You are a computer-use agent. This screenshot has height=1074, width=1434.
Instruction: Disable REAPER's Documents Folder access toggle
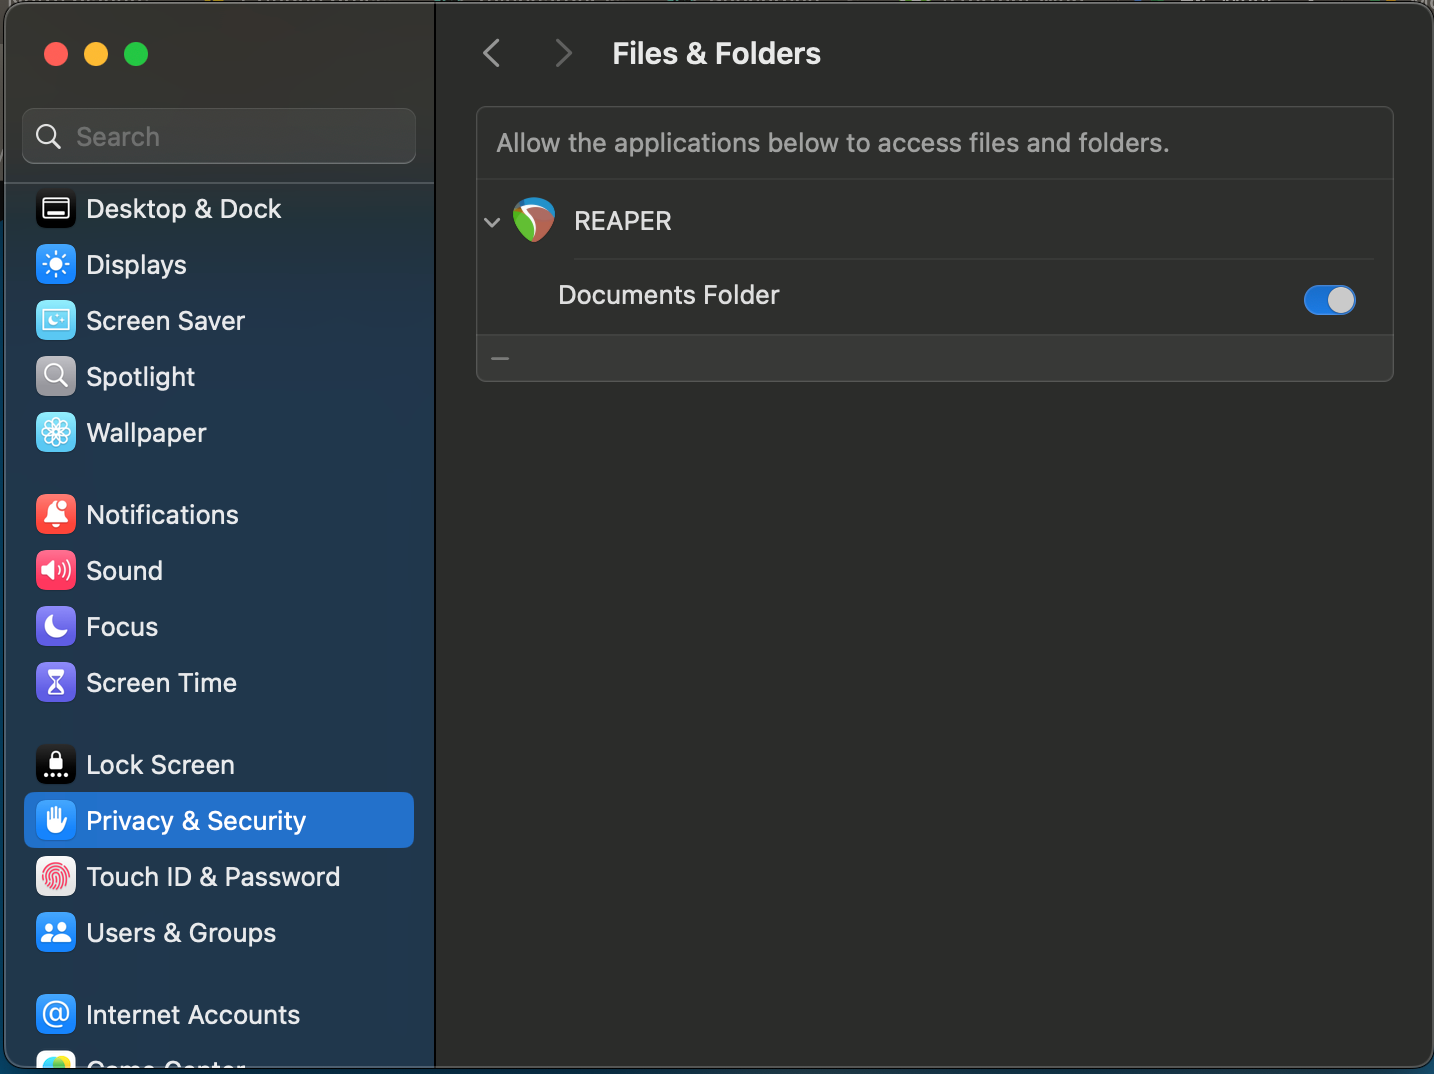pyautogui.click(x=1329, y=300)
